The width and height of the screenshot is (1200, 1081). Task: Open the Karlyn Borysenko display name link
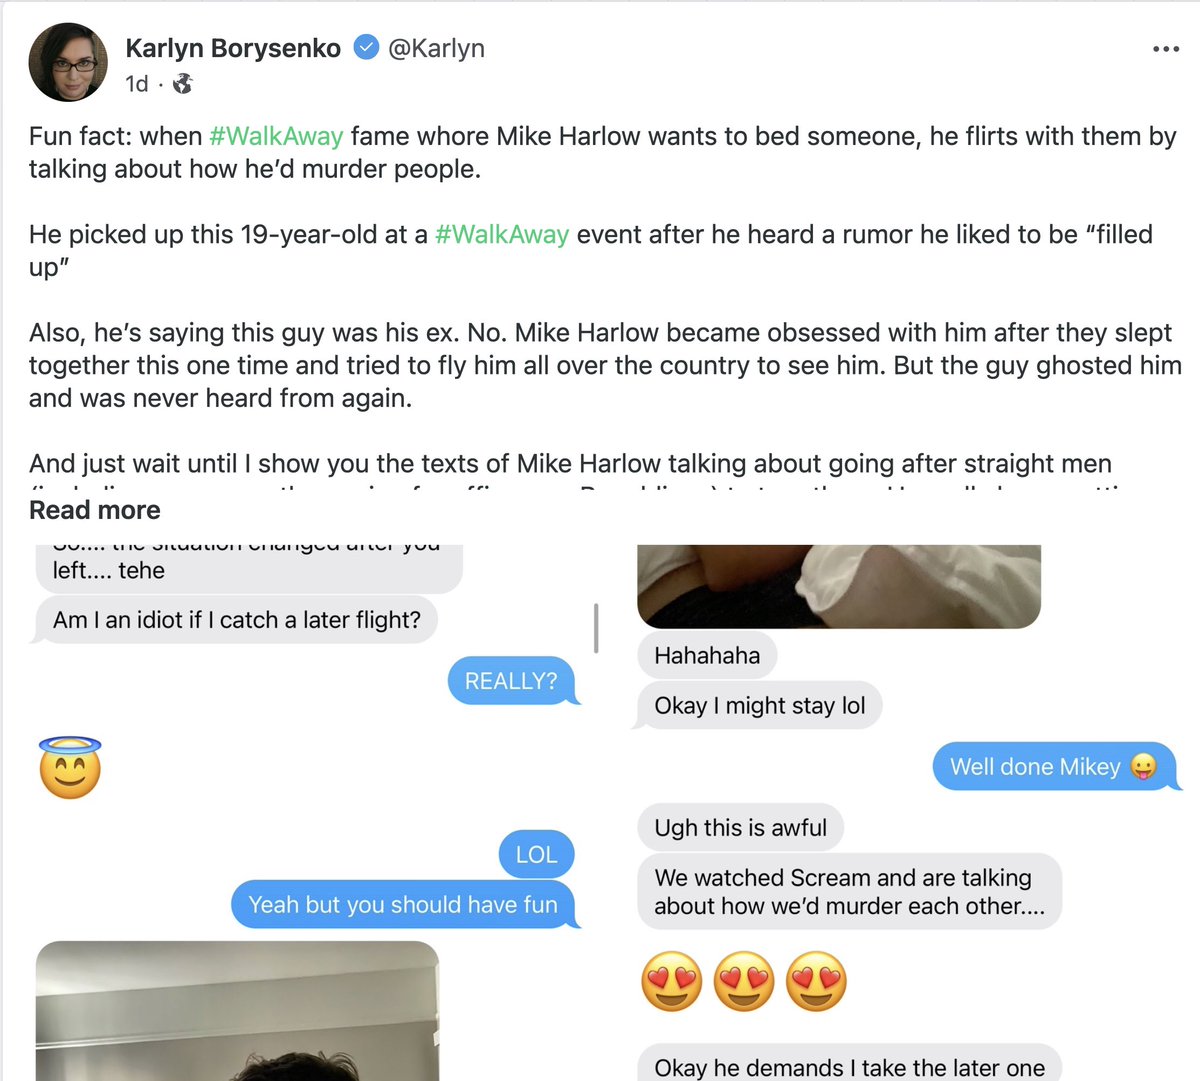pos(233,48)
